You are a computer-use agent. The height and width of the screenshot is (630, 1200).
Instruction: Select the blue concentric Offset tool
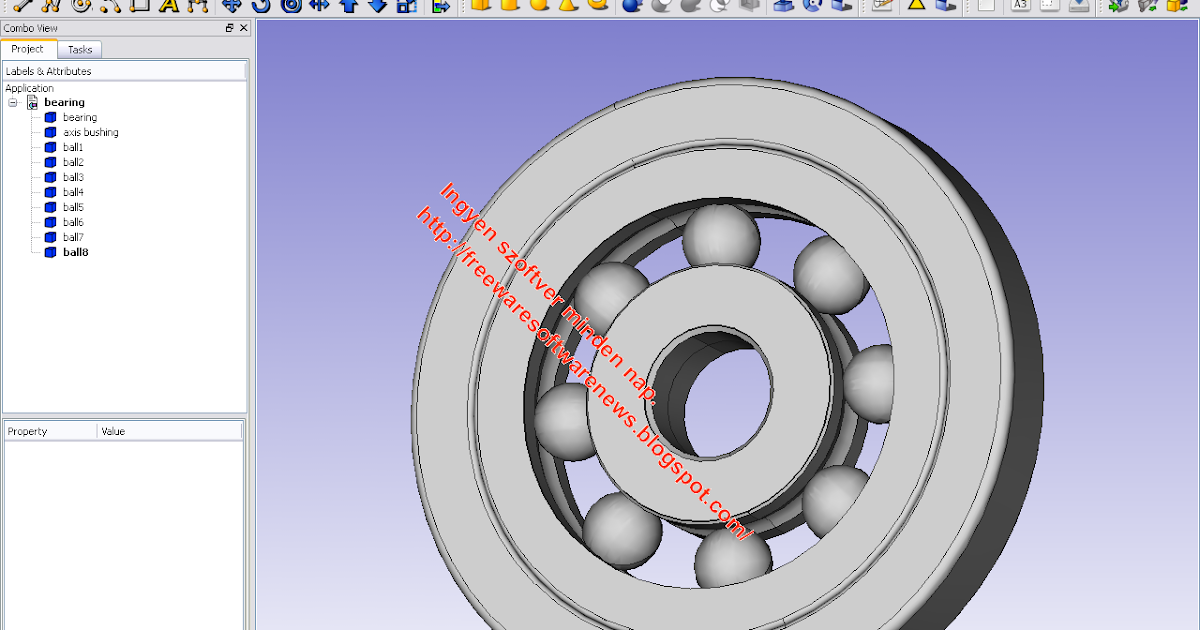pyautogui.click(x=291, y=6)
